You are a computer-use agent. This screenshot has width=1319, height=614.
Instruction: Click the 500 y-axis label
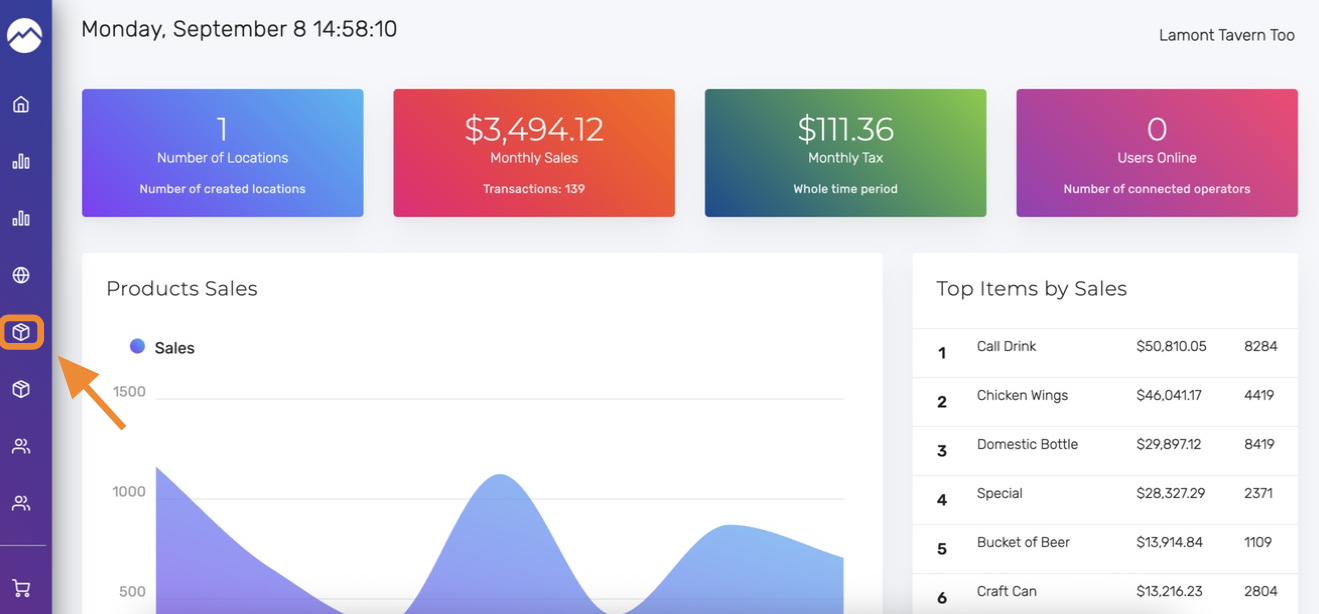point(132,591)
